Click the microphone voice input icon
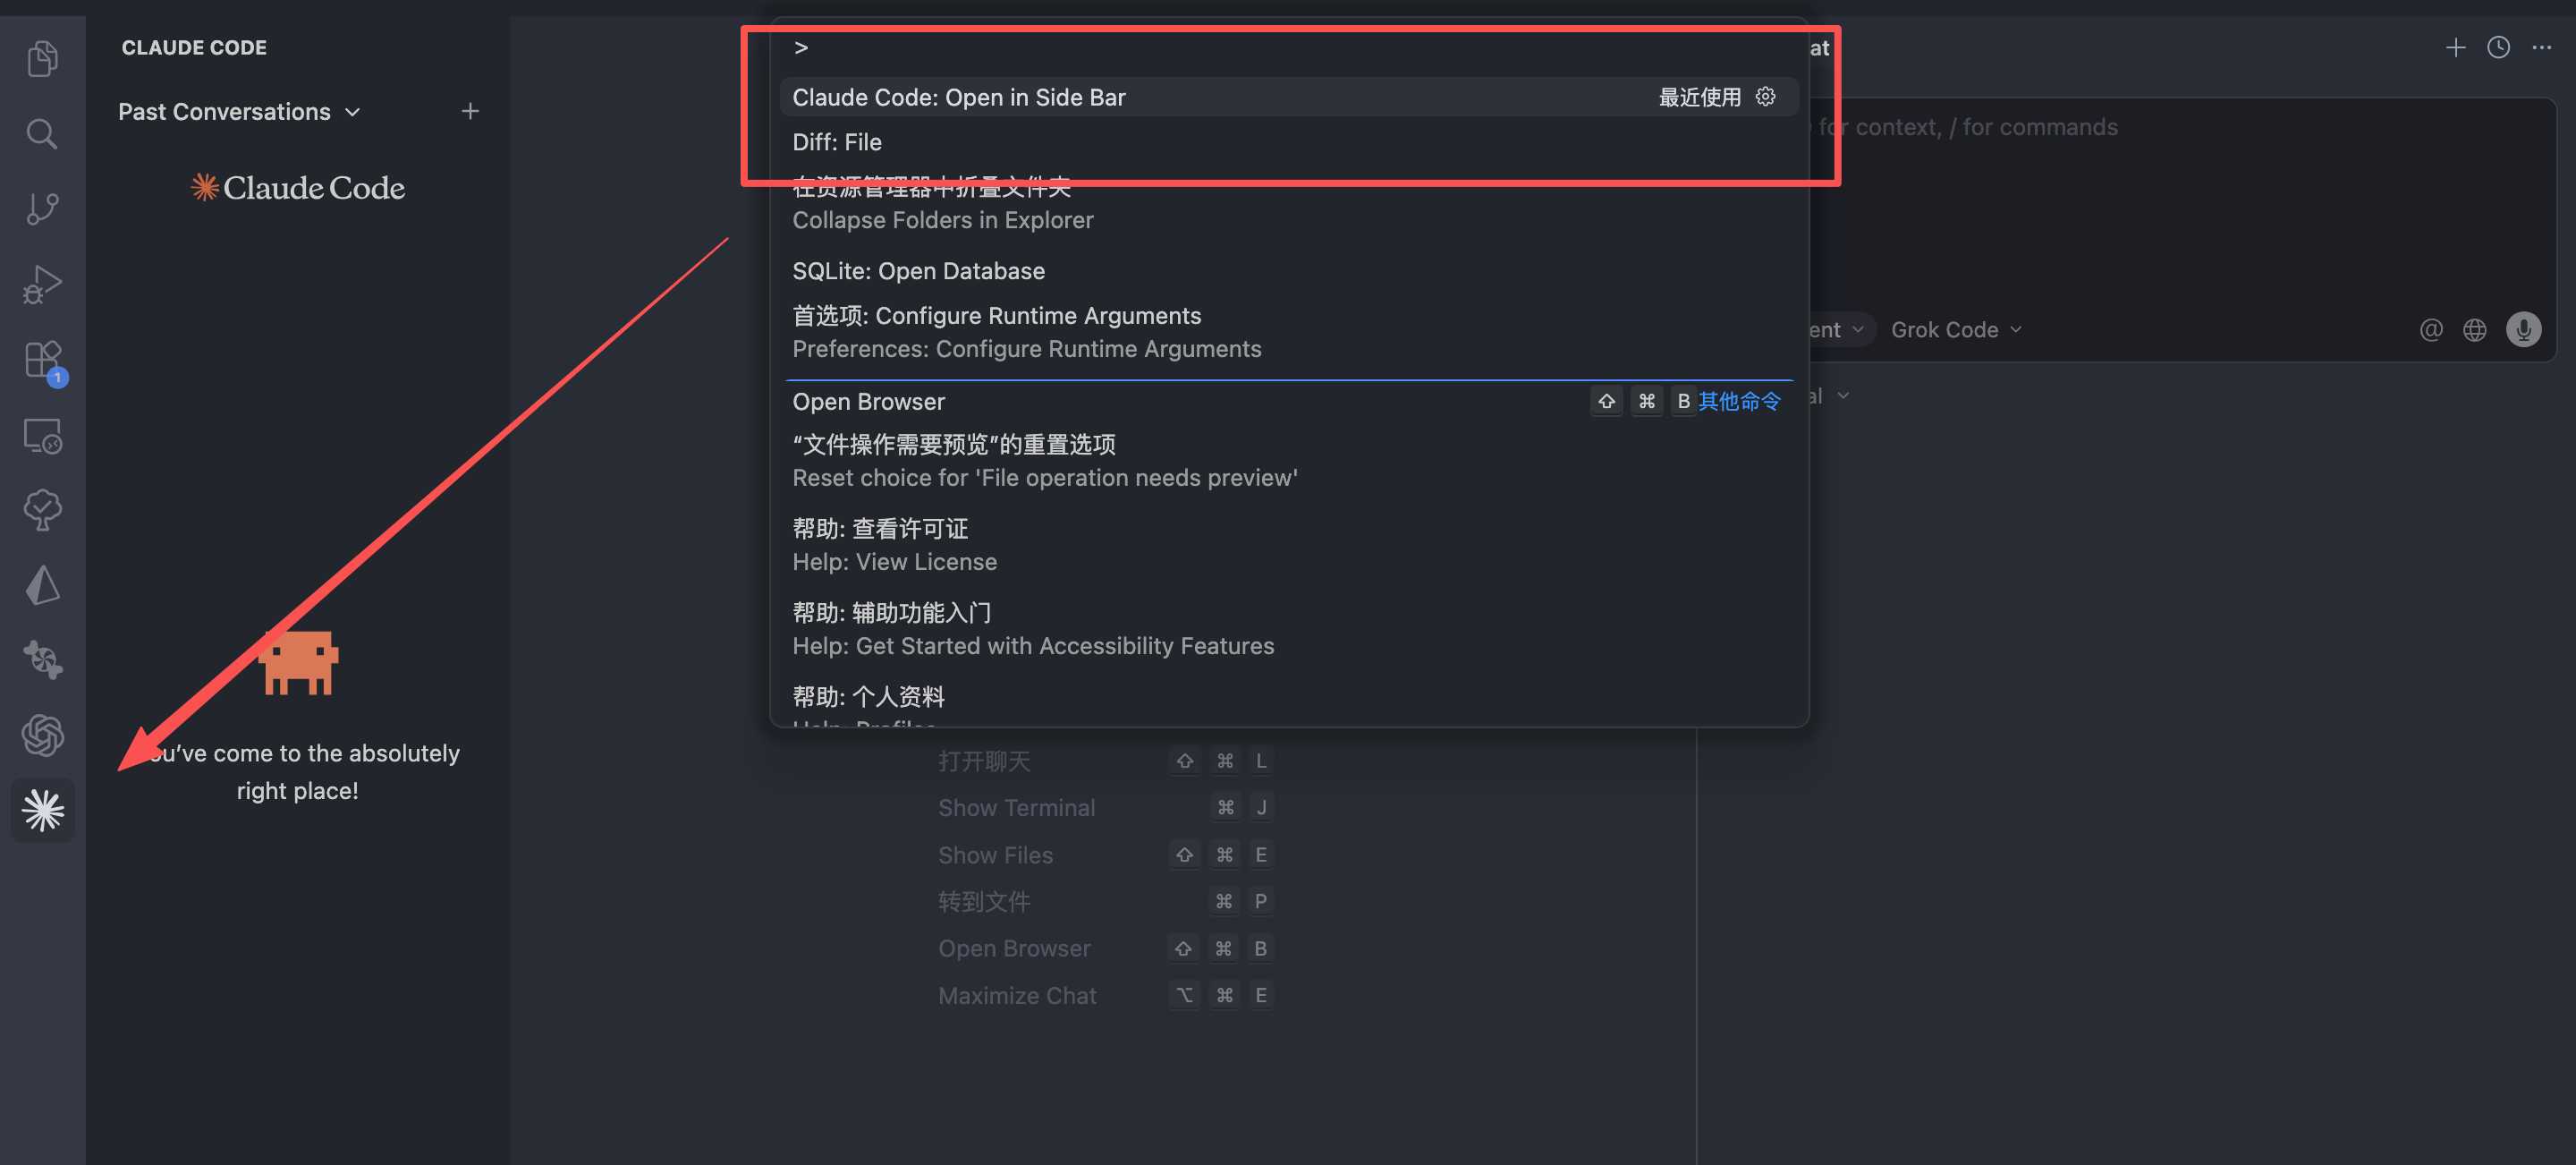The image size is (2576, 1165). coord(2523,330)
